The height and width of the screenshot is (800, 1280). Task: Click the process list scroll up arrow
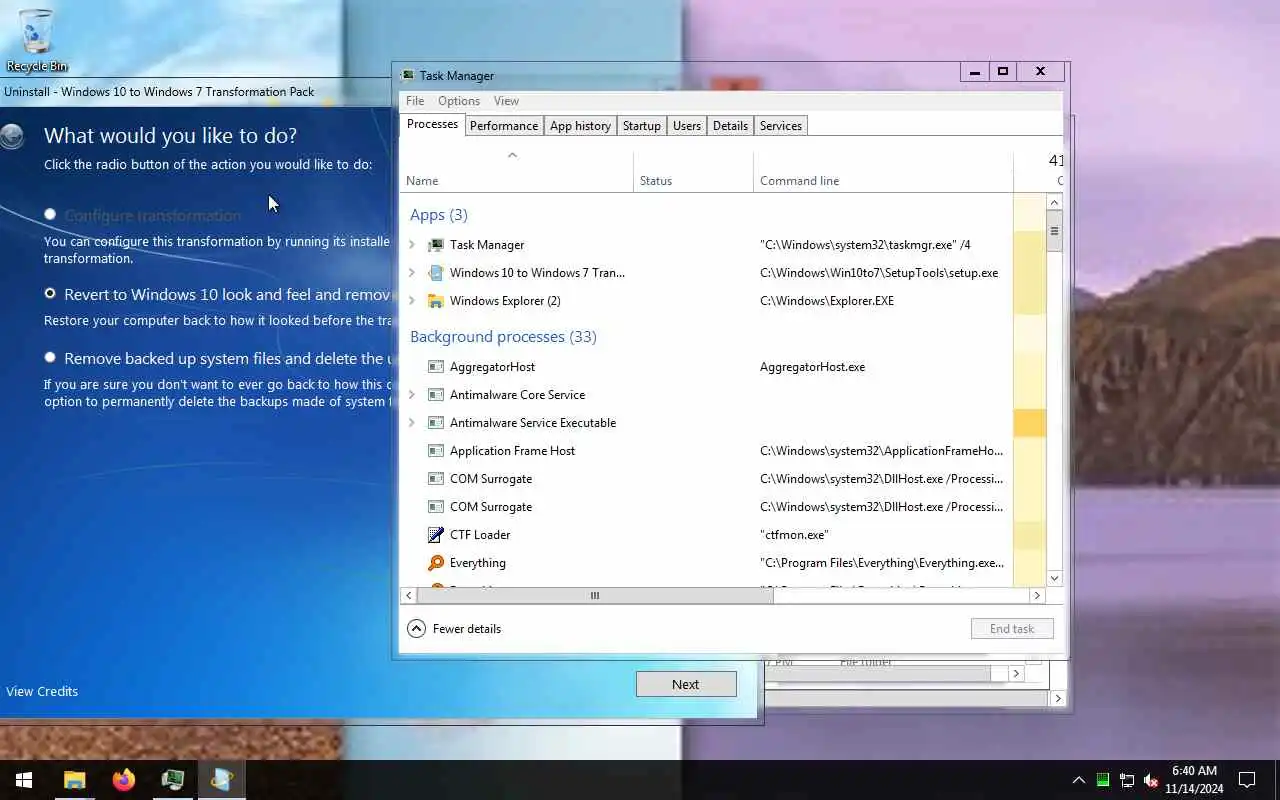coord(1054,203)
